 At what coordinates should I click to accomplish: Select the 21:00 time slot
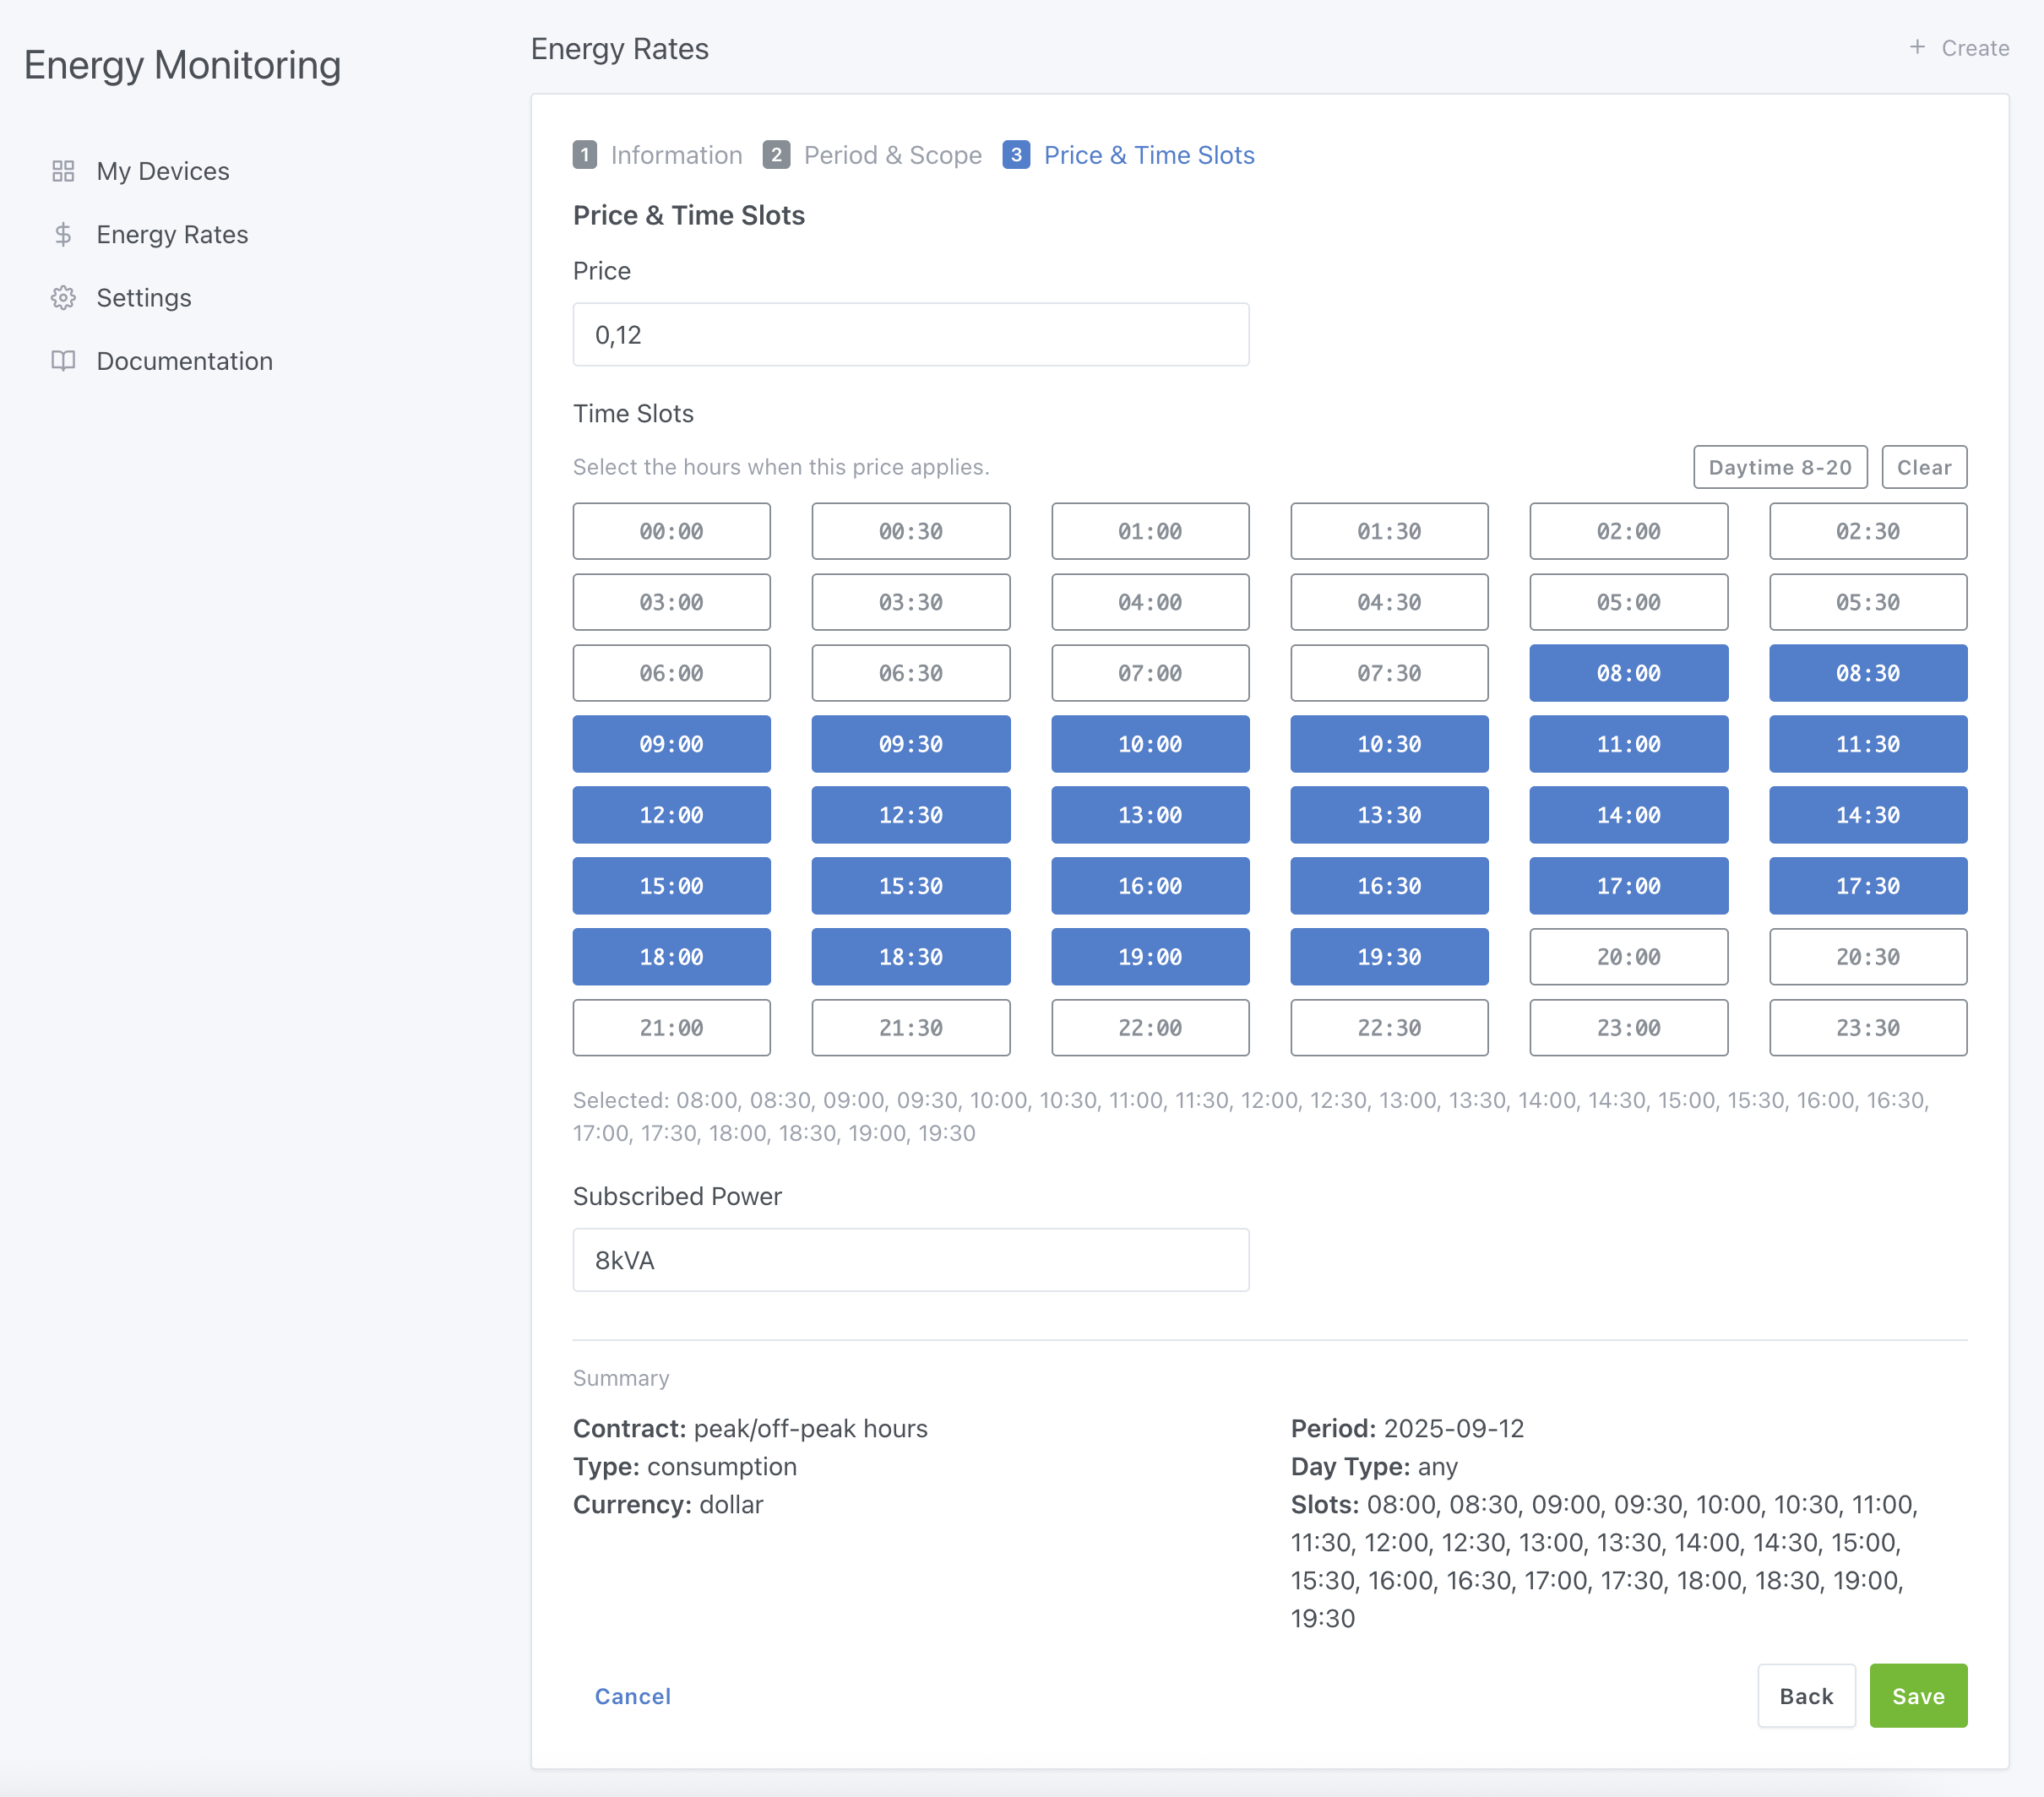(x=671, y=1027)
